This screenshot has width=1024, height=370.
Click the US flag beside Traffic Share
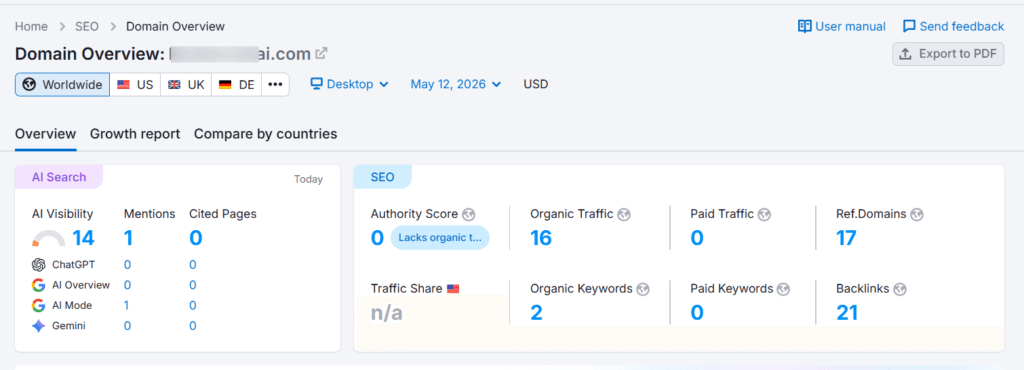(453, 288)
